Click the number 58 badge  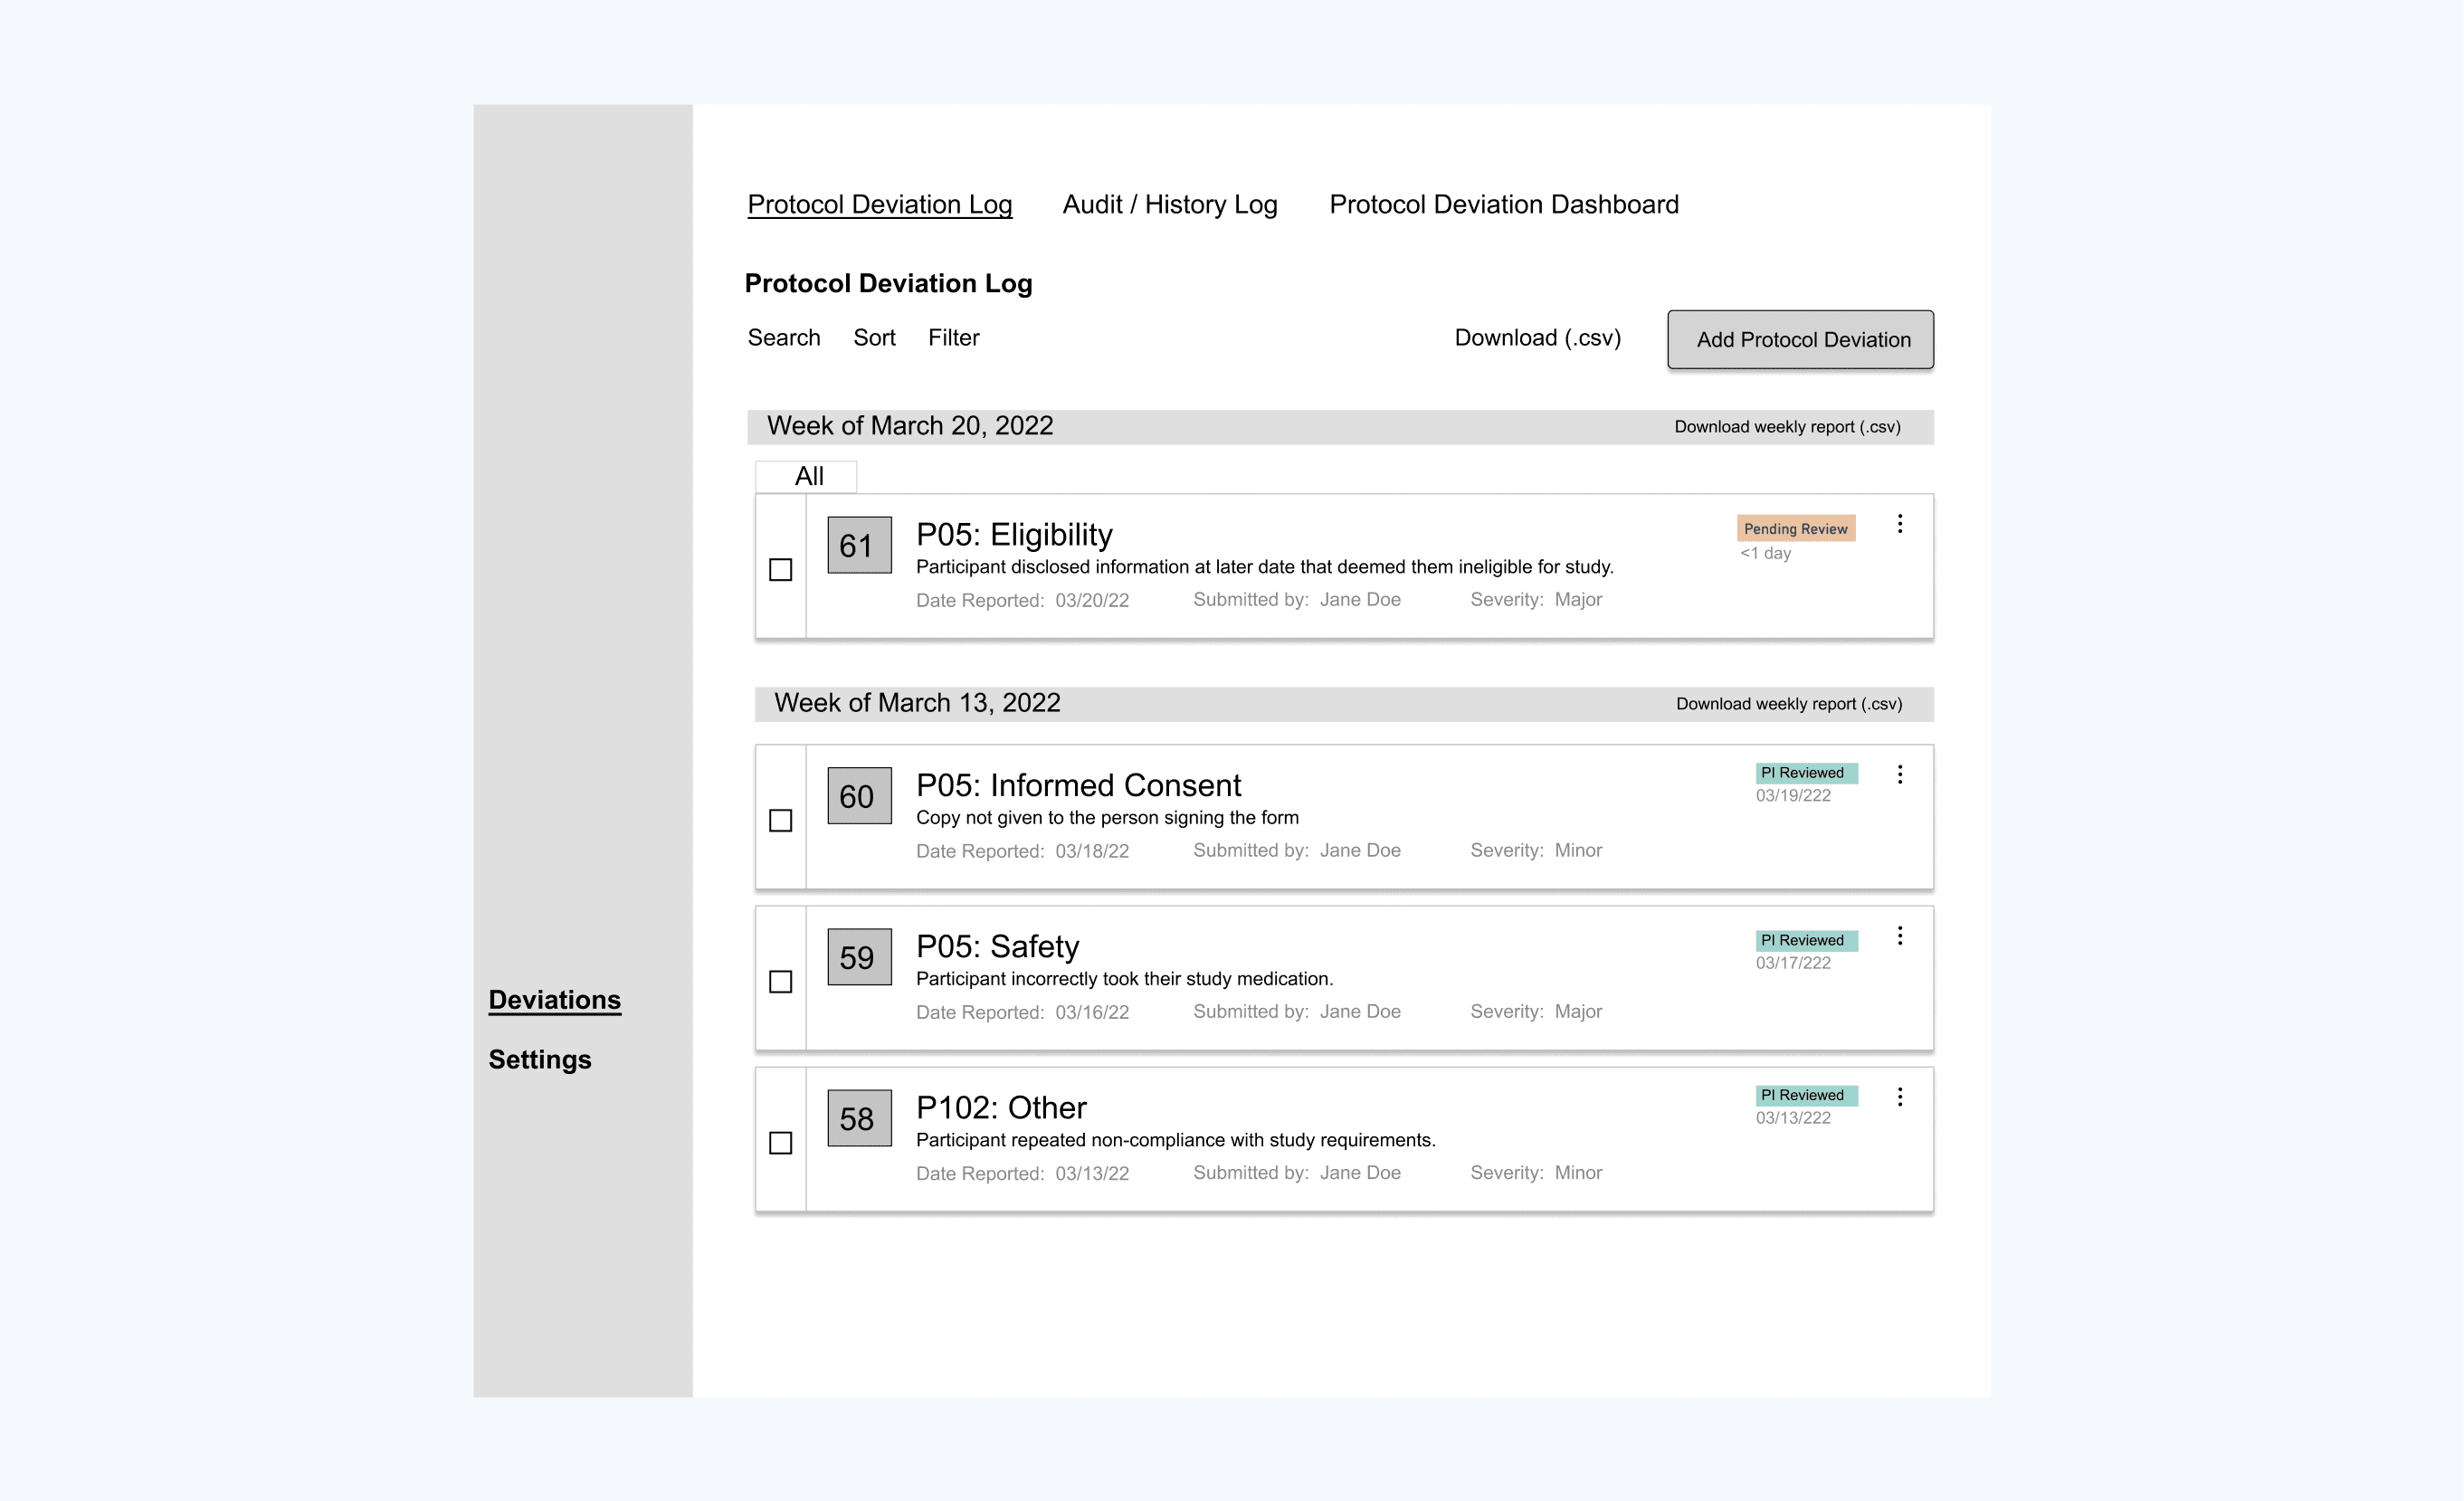coord(858,1119)
